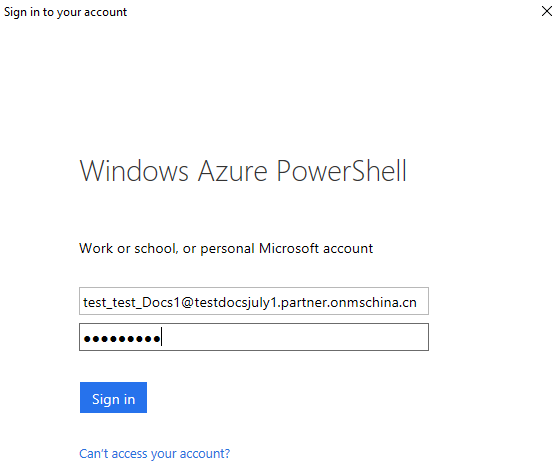The height and width of the screenshot is (471, 559).
Task: Click the Work or school account label
Action: coord(226,249)
